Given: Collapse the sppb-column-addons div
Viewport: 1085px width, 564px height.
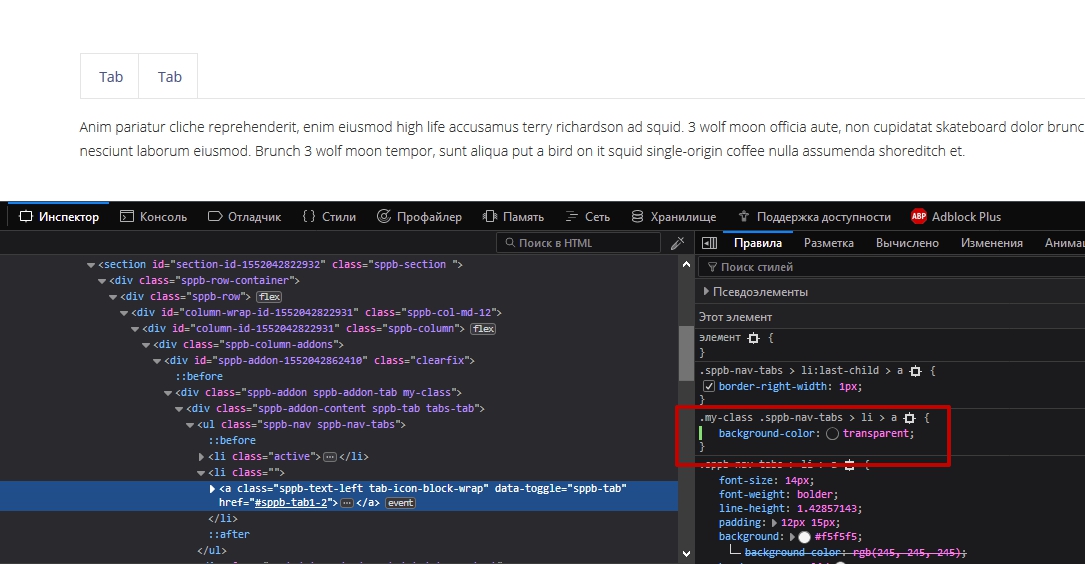Looking at the screenshot, I should pos(146,345).
